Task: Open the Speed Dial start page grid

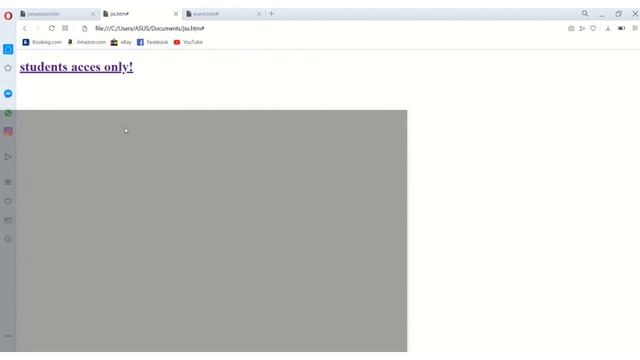Action: point(65,28)
